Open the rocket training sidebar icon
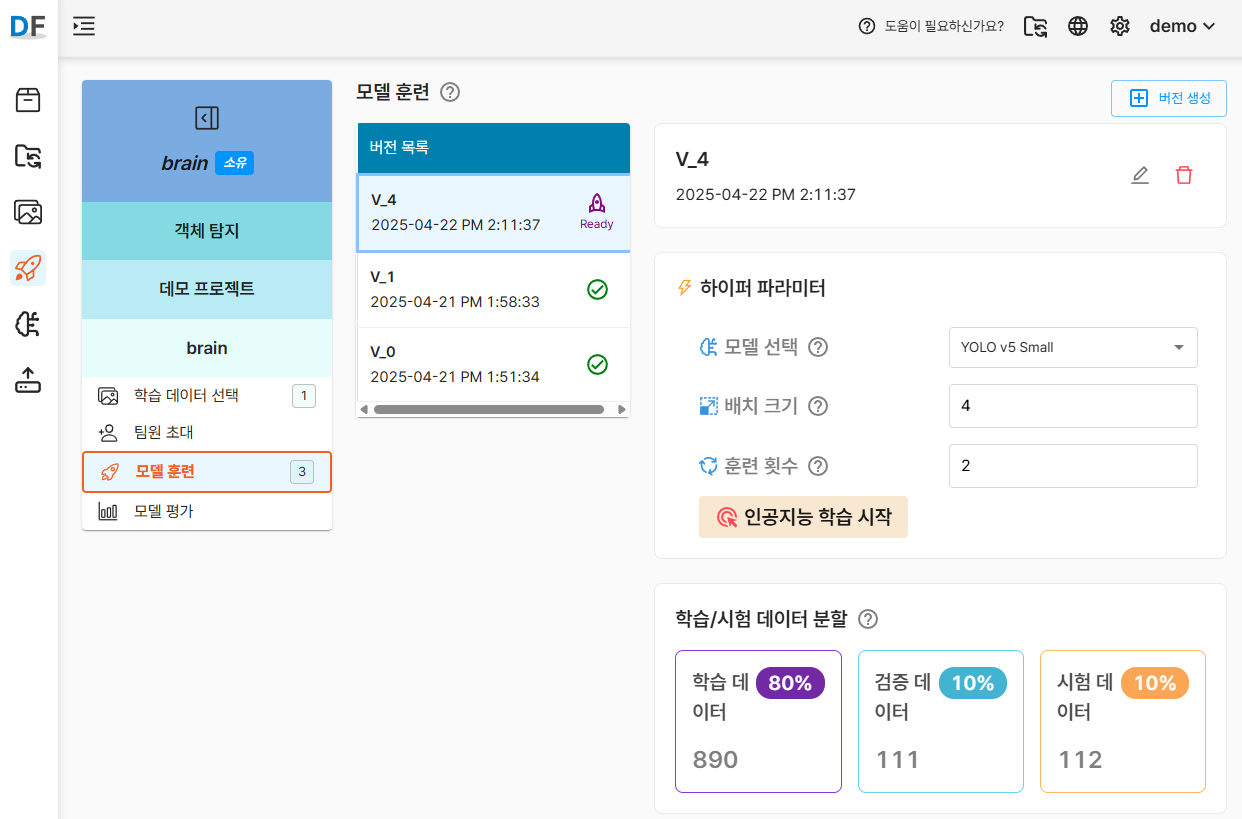 pyautogui.click(x=28, y=268)
